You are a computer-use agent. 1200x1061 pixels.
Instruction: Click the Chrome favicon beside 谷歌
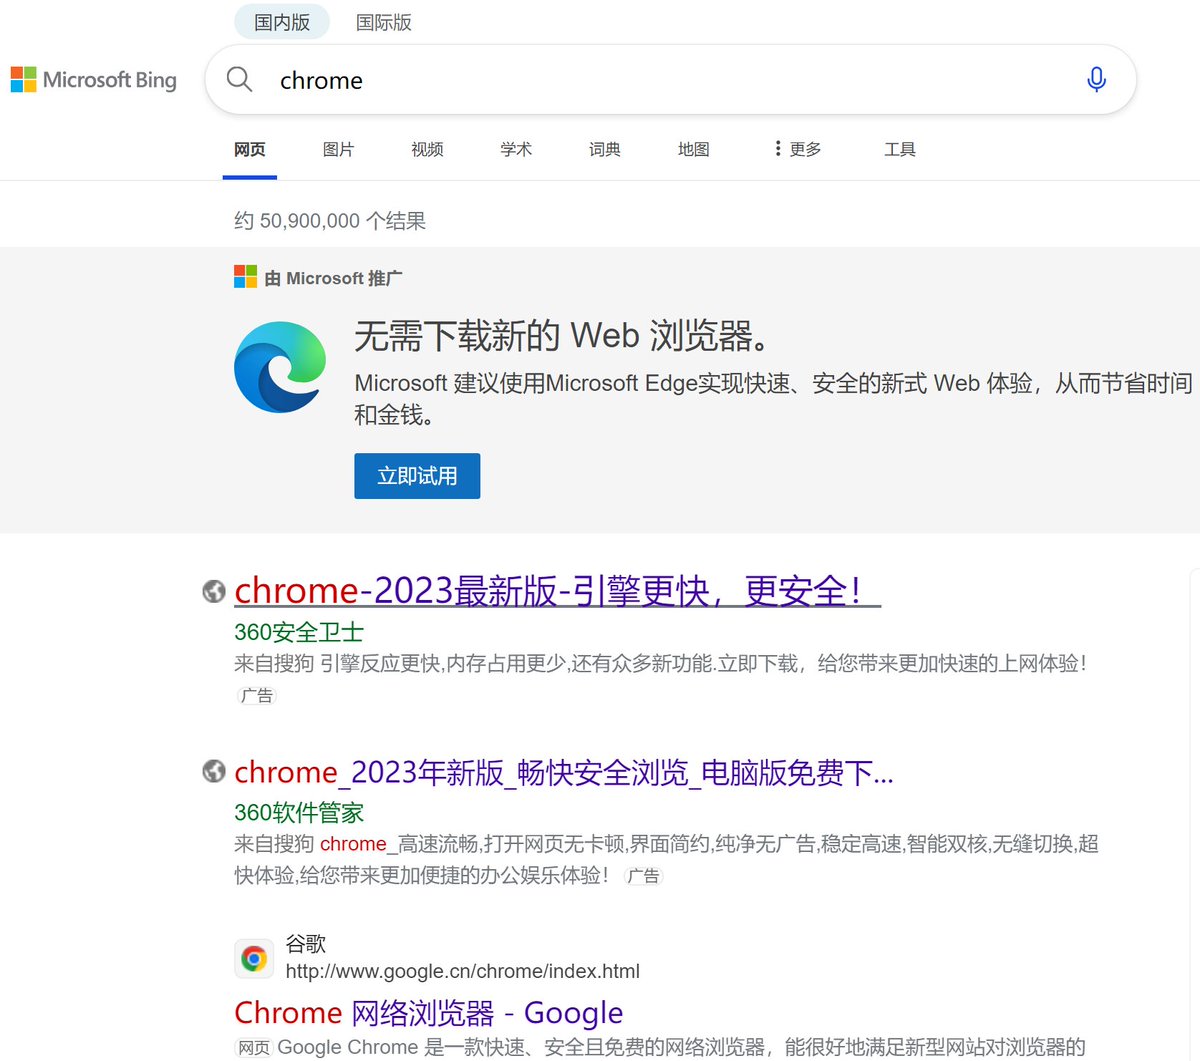[254, 959]
